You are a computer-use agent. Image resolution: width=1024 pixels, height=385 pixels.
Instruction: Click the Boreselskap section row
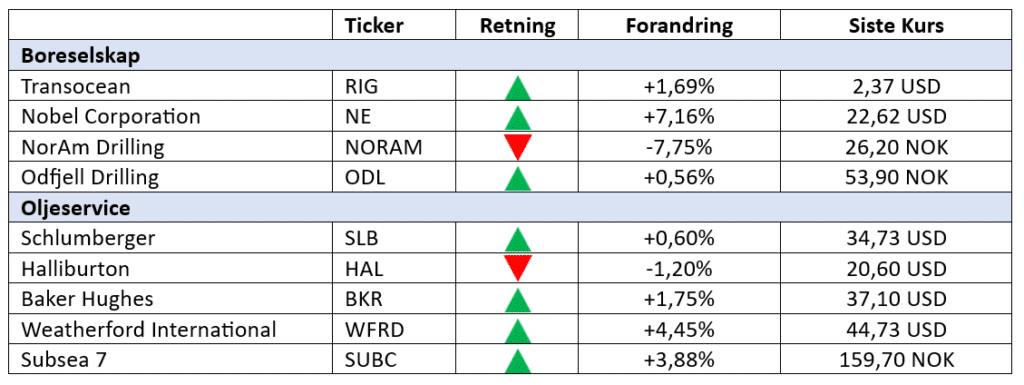pos(505,56)
